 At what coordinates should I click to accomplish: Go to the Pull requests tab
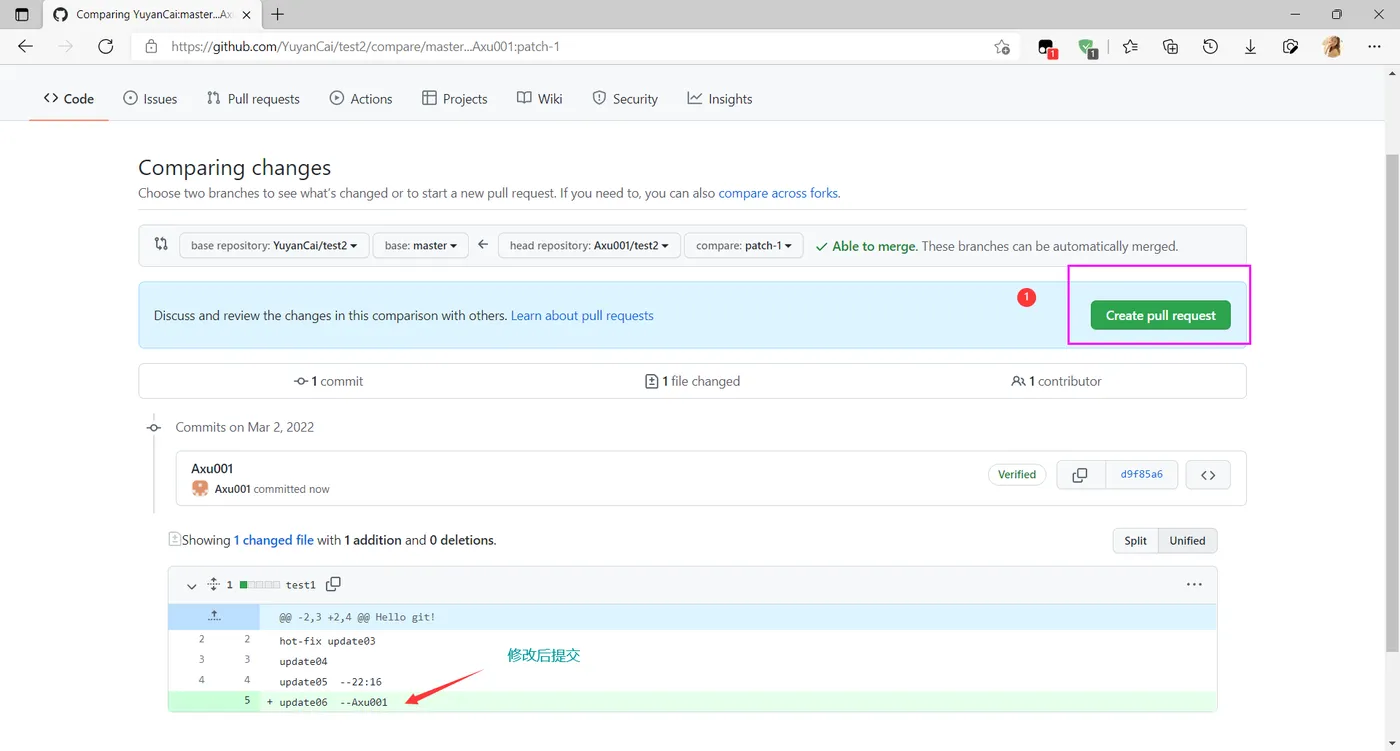(253, 99)
